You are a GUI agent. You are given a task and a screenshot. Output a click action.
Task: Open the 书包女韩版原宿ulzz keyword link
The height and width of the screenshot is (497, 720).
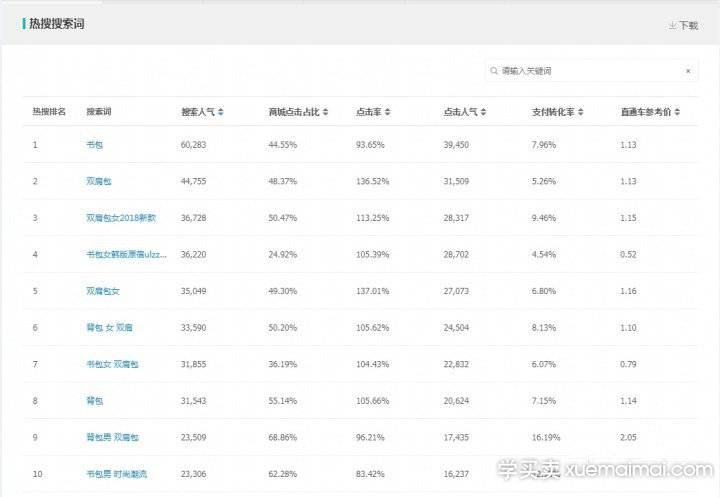click(x=126, y=254)
